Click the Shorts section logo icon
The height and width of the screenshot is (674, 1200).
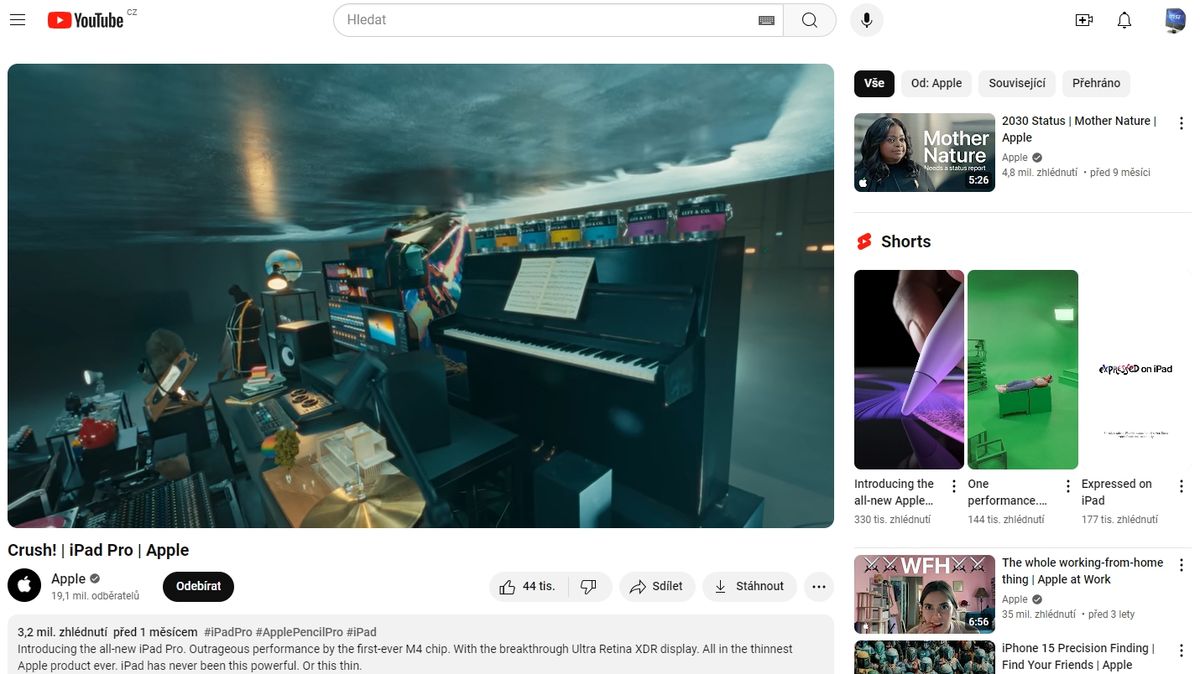(x=864, y=242)
